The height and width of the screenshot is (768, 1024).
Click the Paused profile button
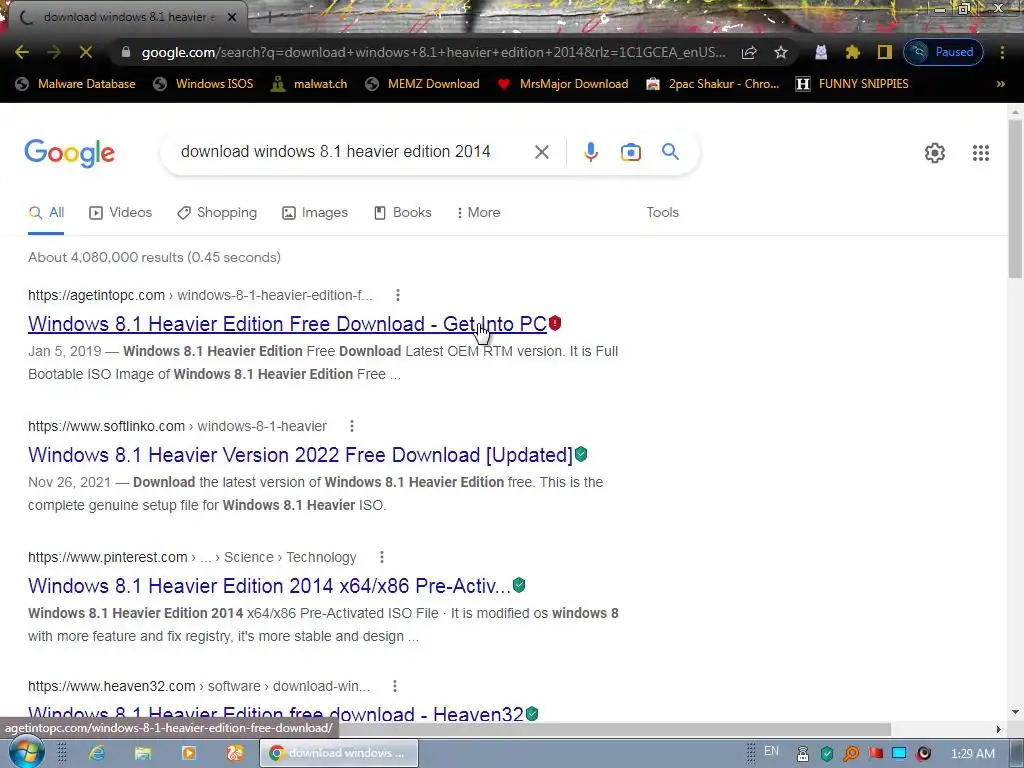943,52
